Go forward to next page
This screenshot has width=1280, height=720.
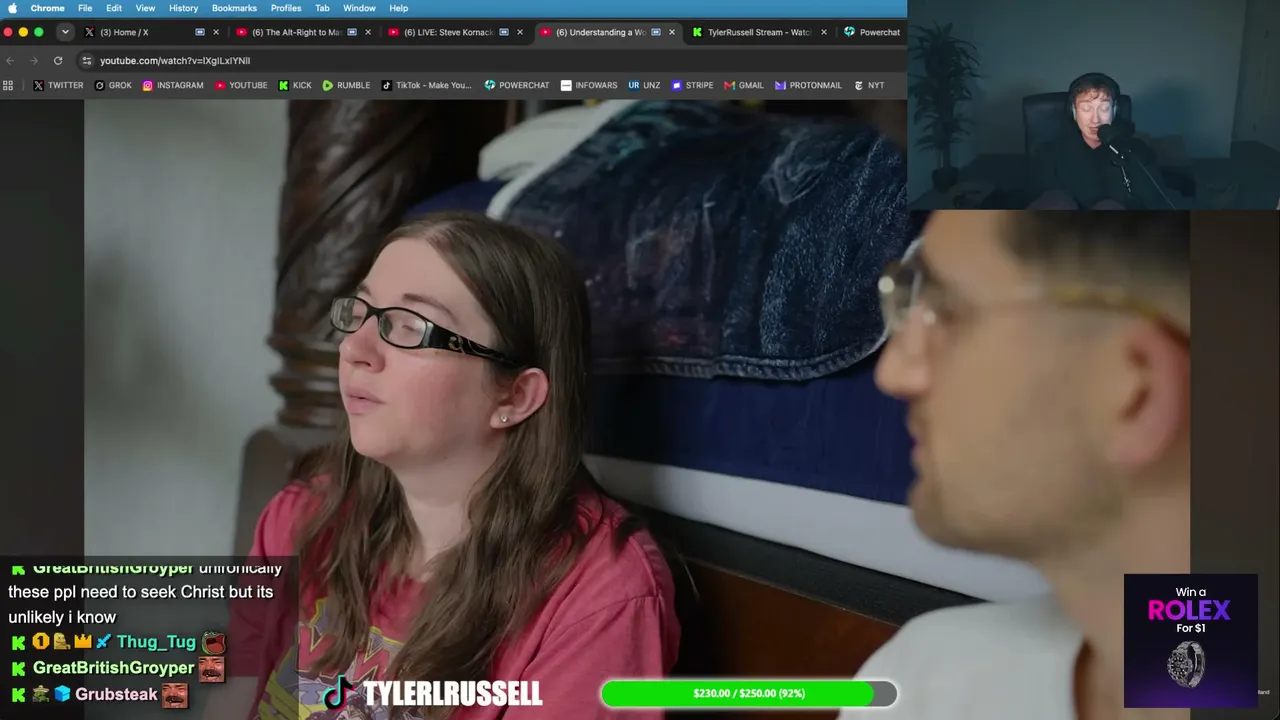coord(34,60)
